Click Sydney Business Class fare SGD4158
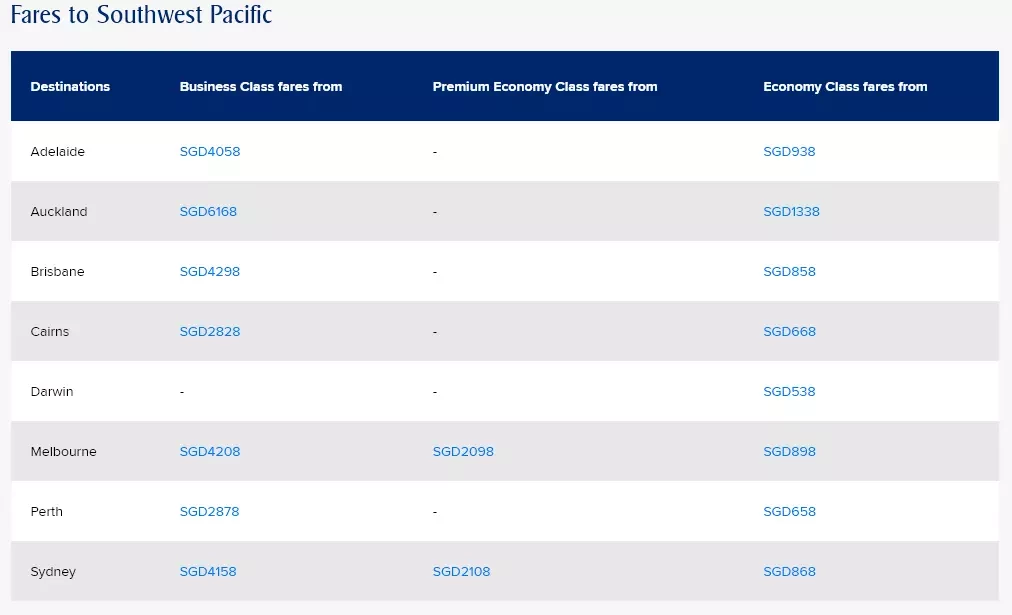Image resolution: width=1012 pixels, height=615 pixels. [x=208, y=572]
